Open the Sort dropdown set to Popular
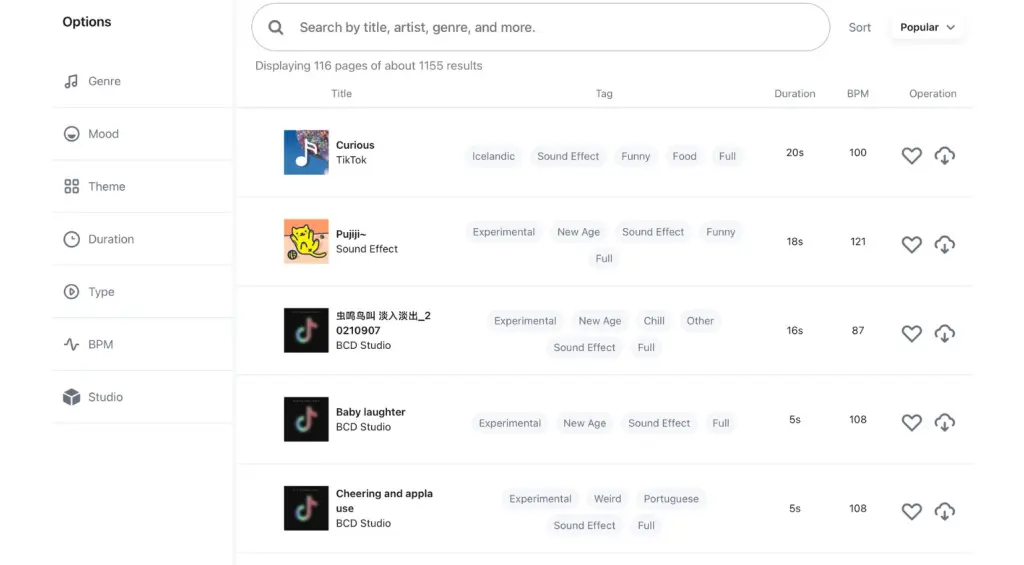This screenshot has width=1024, height=565. click(927, 28)
